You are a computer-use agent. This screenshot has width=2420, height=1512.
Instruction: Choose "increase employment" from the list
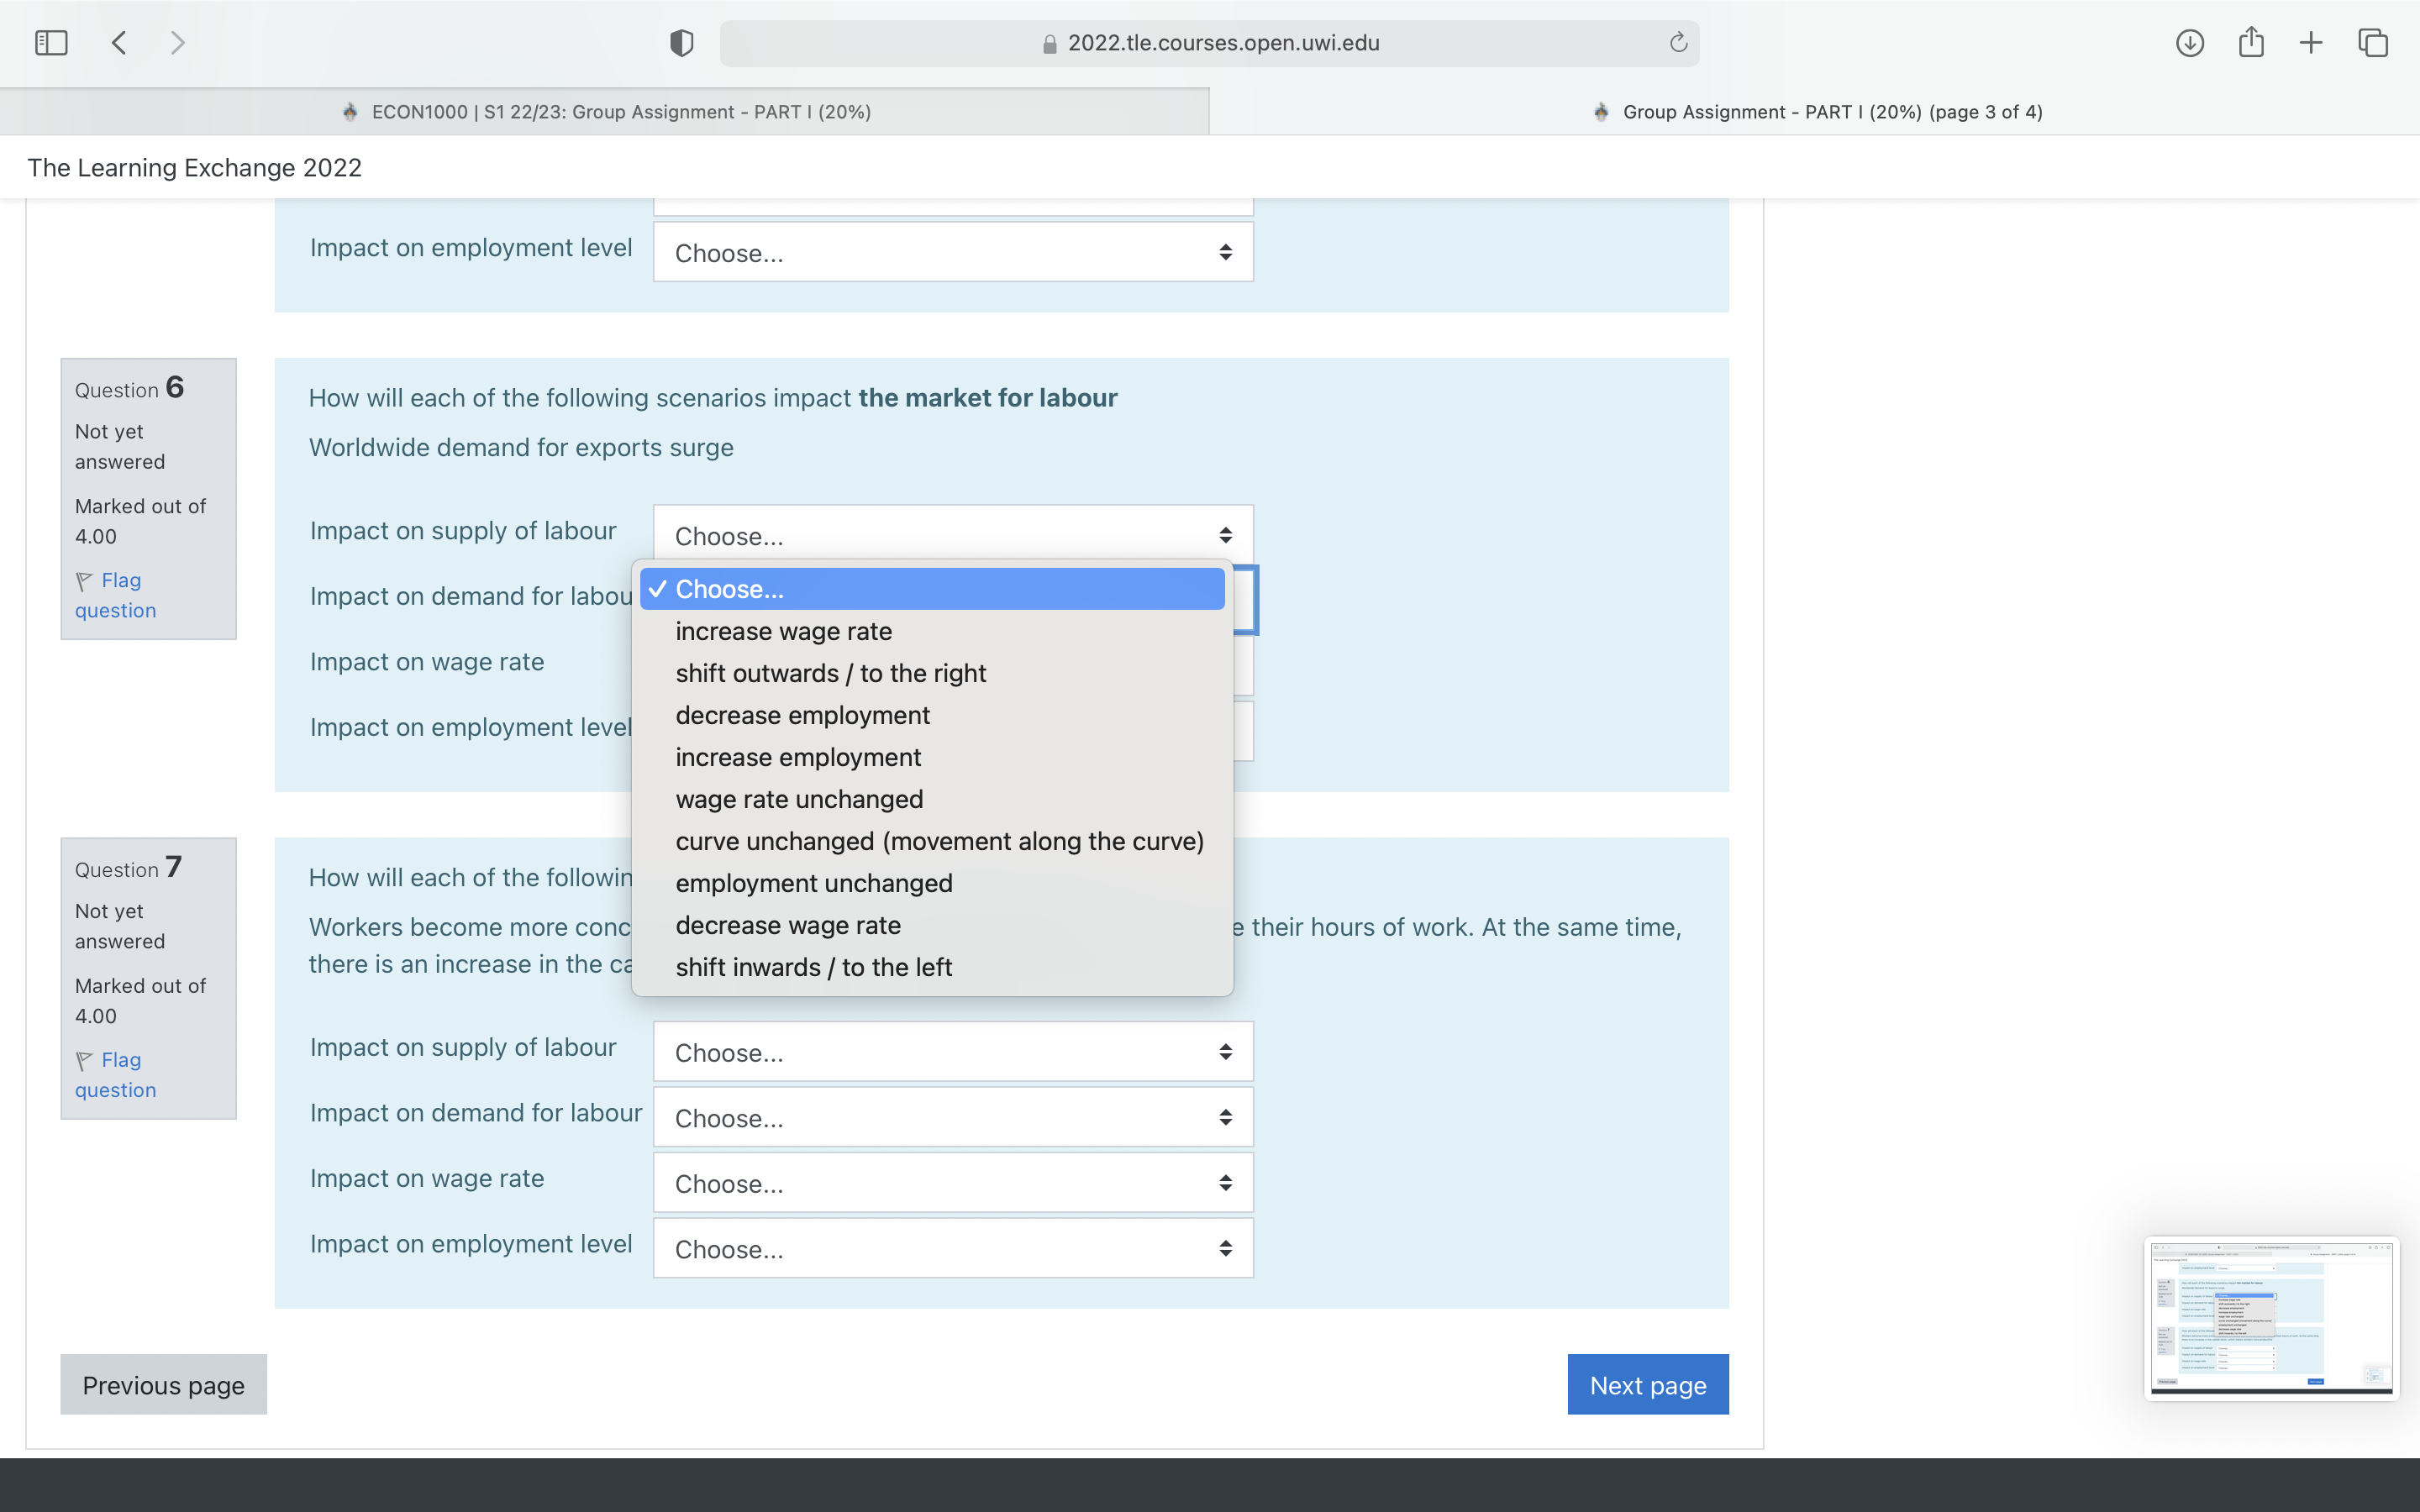coord(798,757)
